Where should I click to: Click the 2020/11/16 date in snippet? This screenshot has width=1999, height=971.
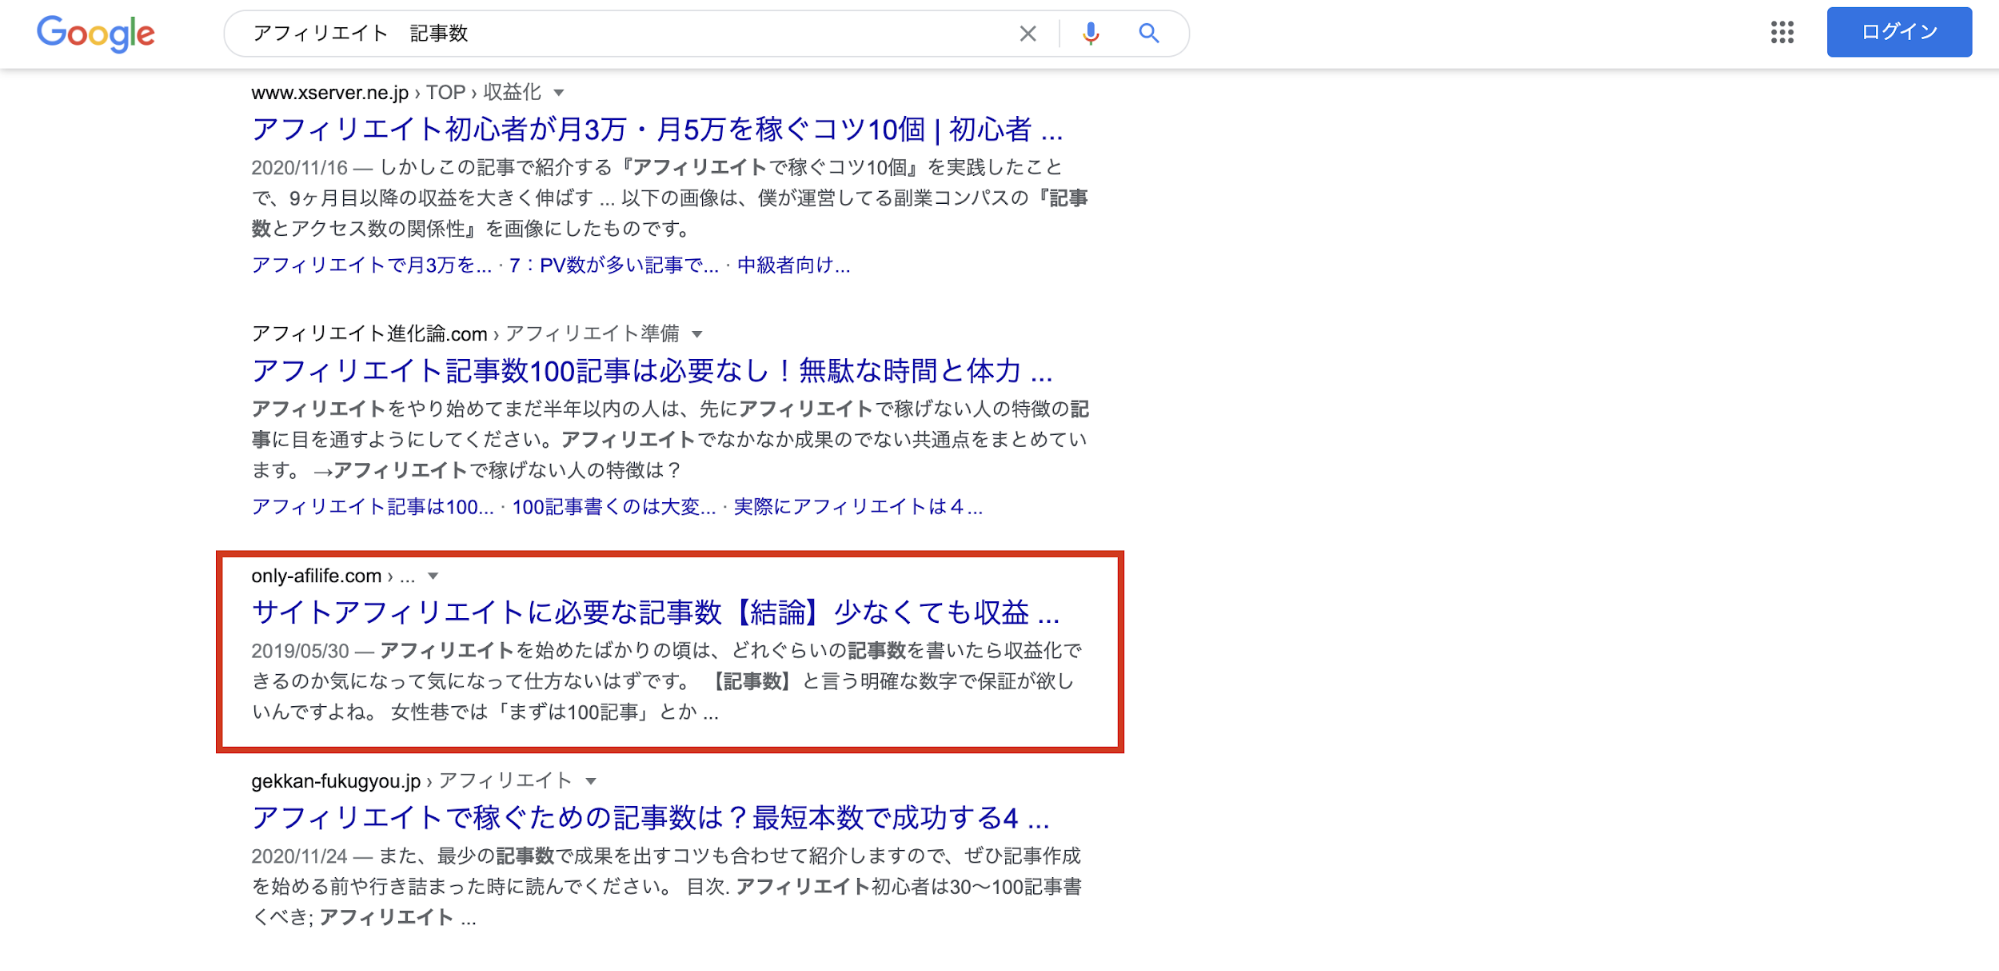[299, 168]
